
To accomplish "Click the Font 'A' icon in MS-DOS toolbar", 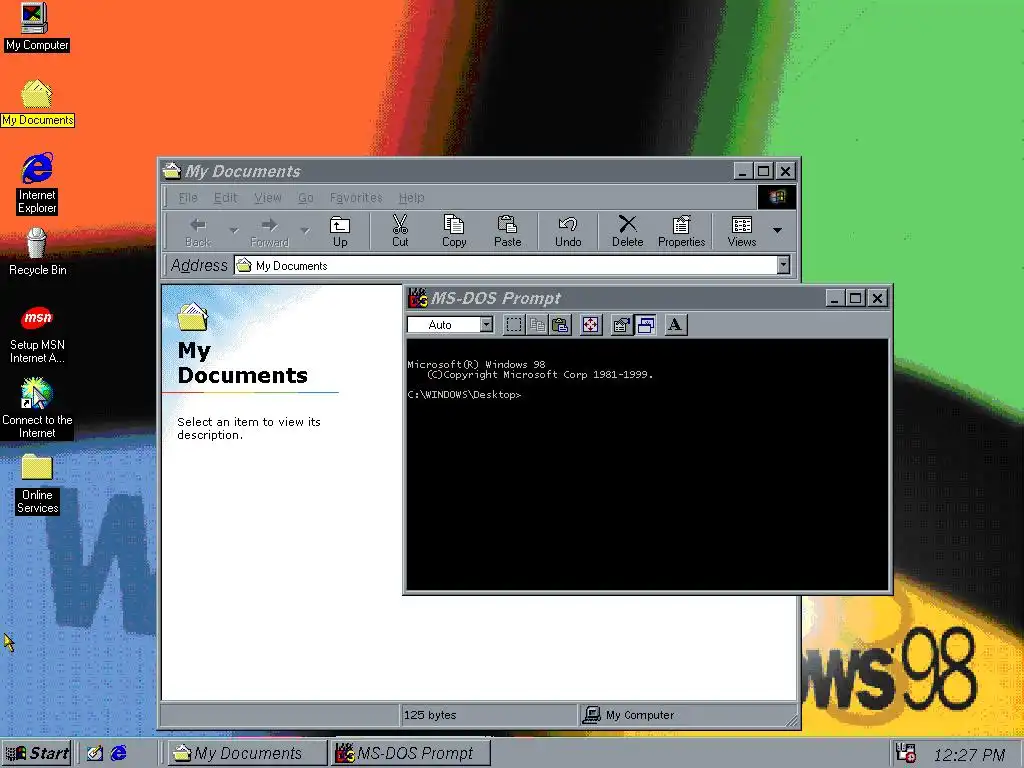I will point(675,325).
